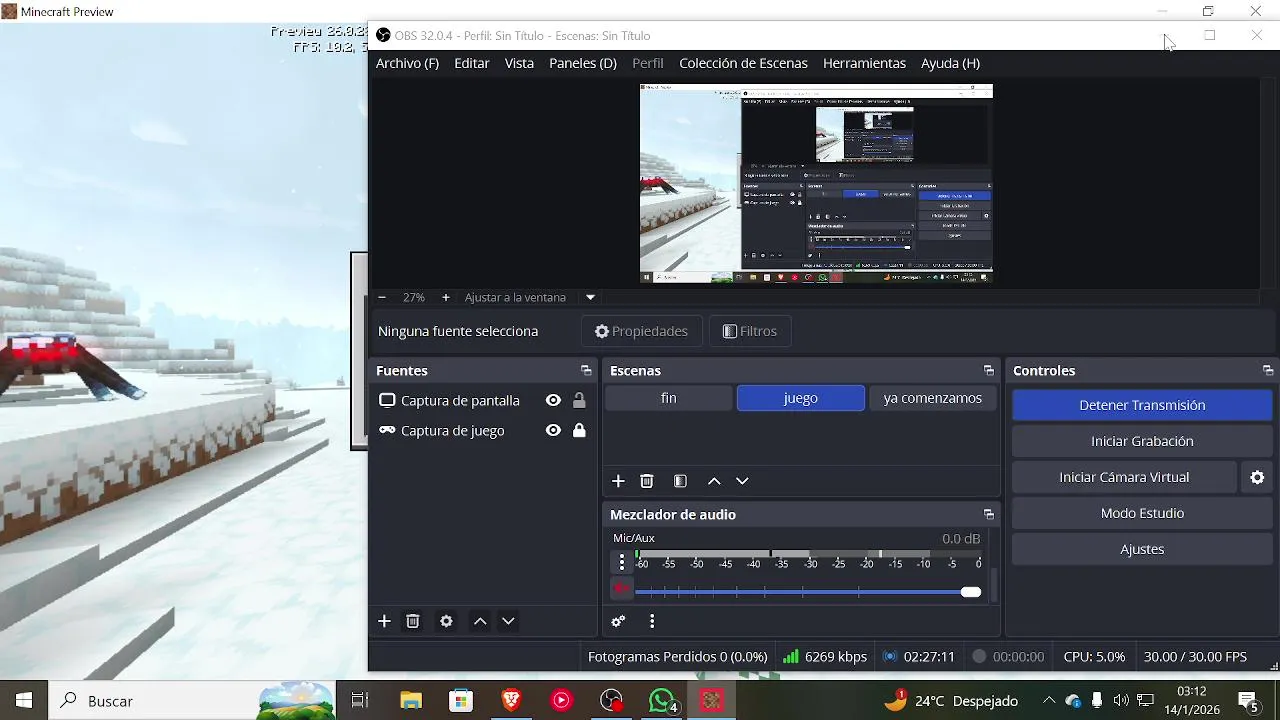The height and width of the screenshot is (720, 1280).
Task: Click Detener Transmisión button
Action: pyautogui.click(x=1142, y=405)
